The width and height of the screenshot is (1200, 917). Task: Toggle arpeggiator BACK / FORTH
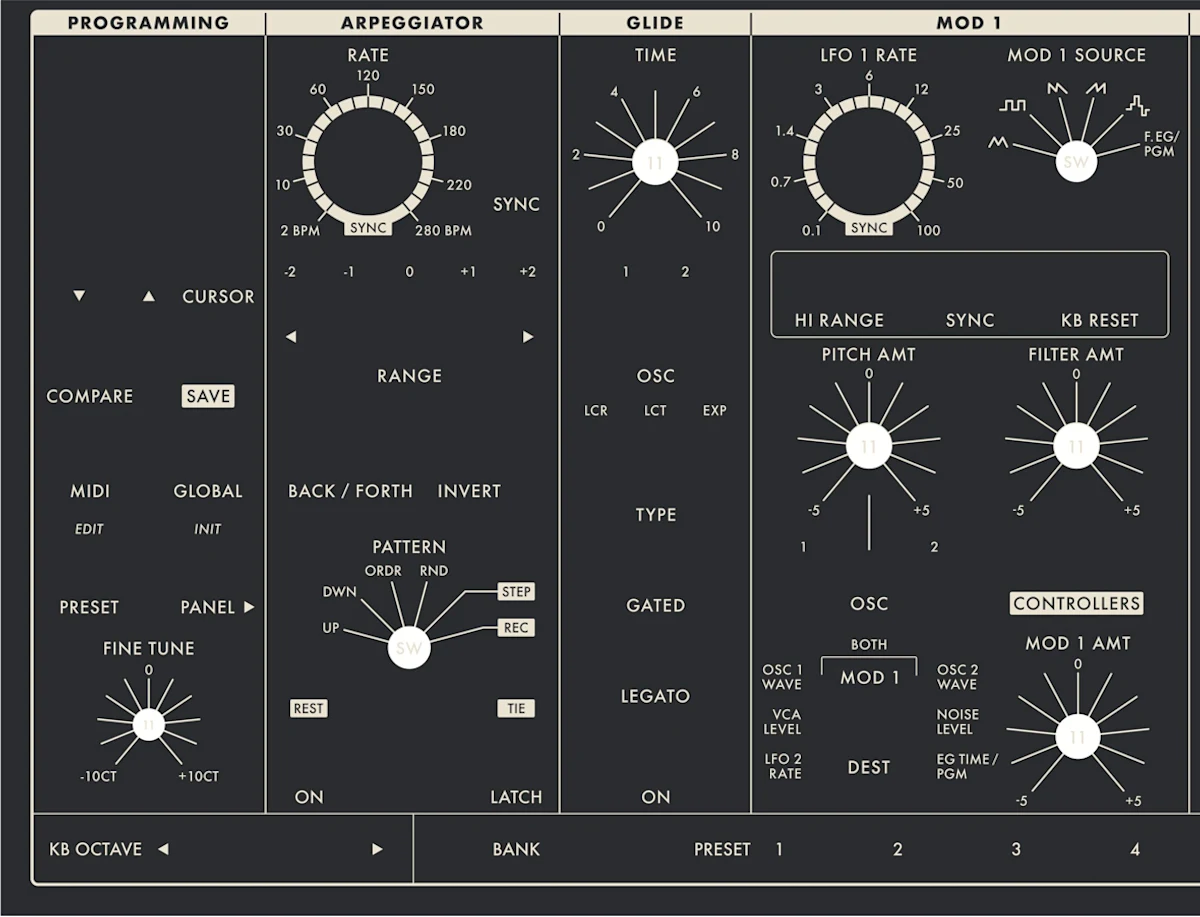350,491
